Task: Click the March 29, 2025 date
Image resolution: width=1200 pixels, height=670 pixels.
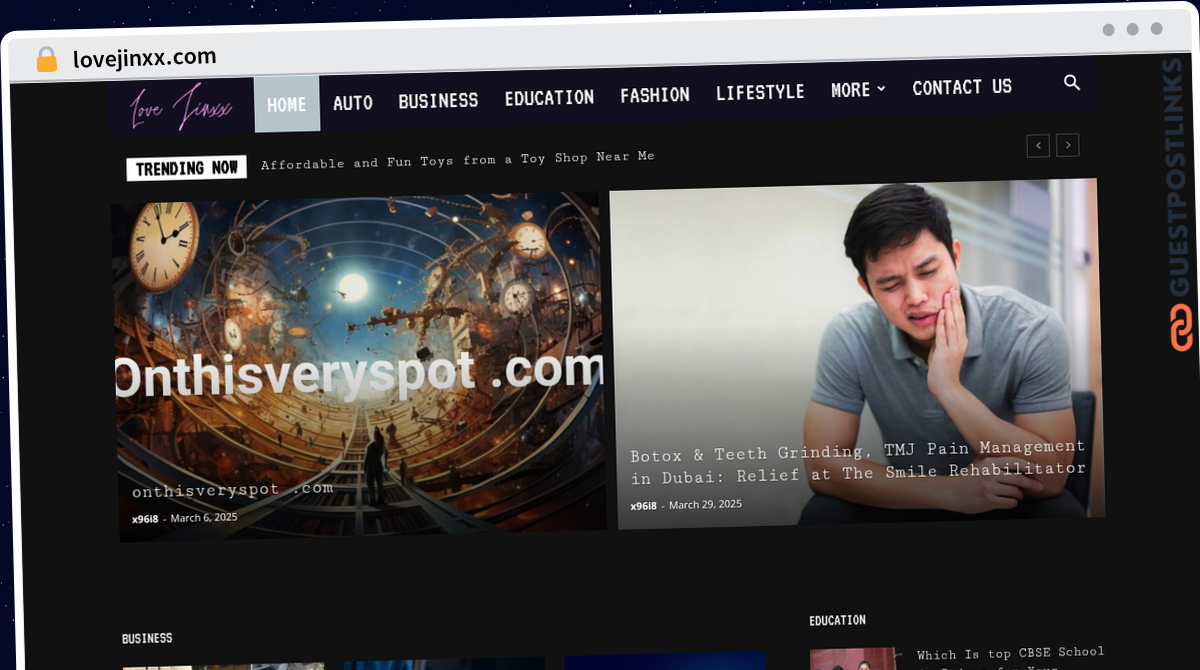Action: 705,505
